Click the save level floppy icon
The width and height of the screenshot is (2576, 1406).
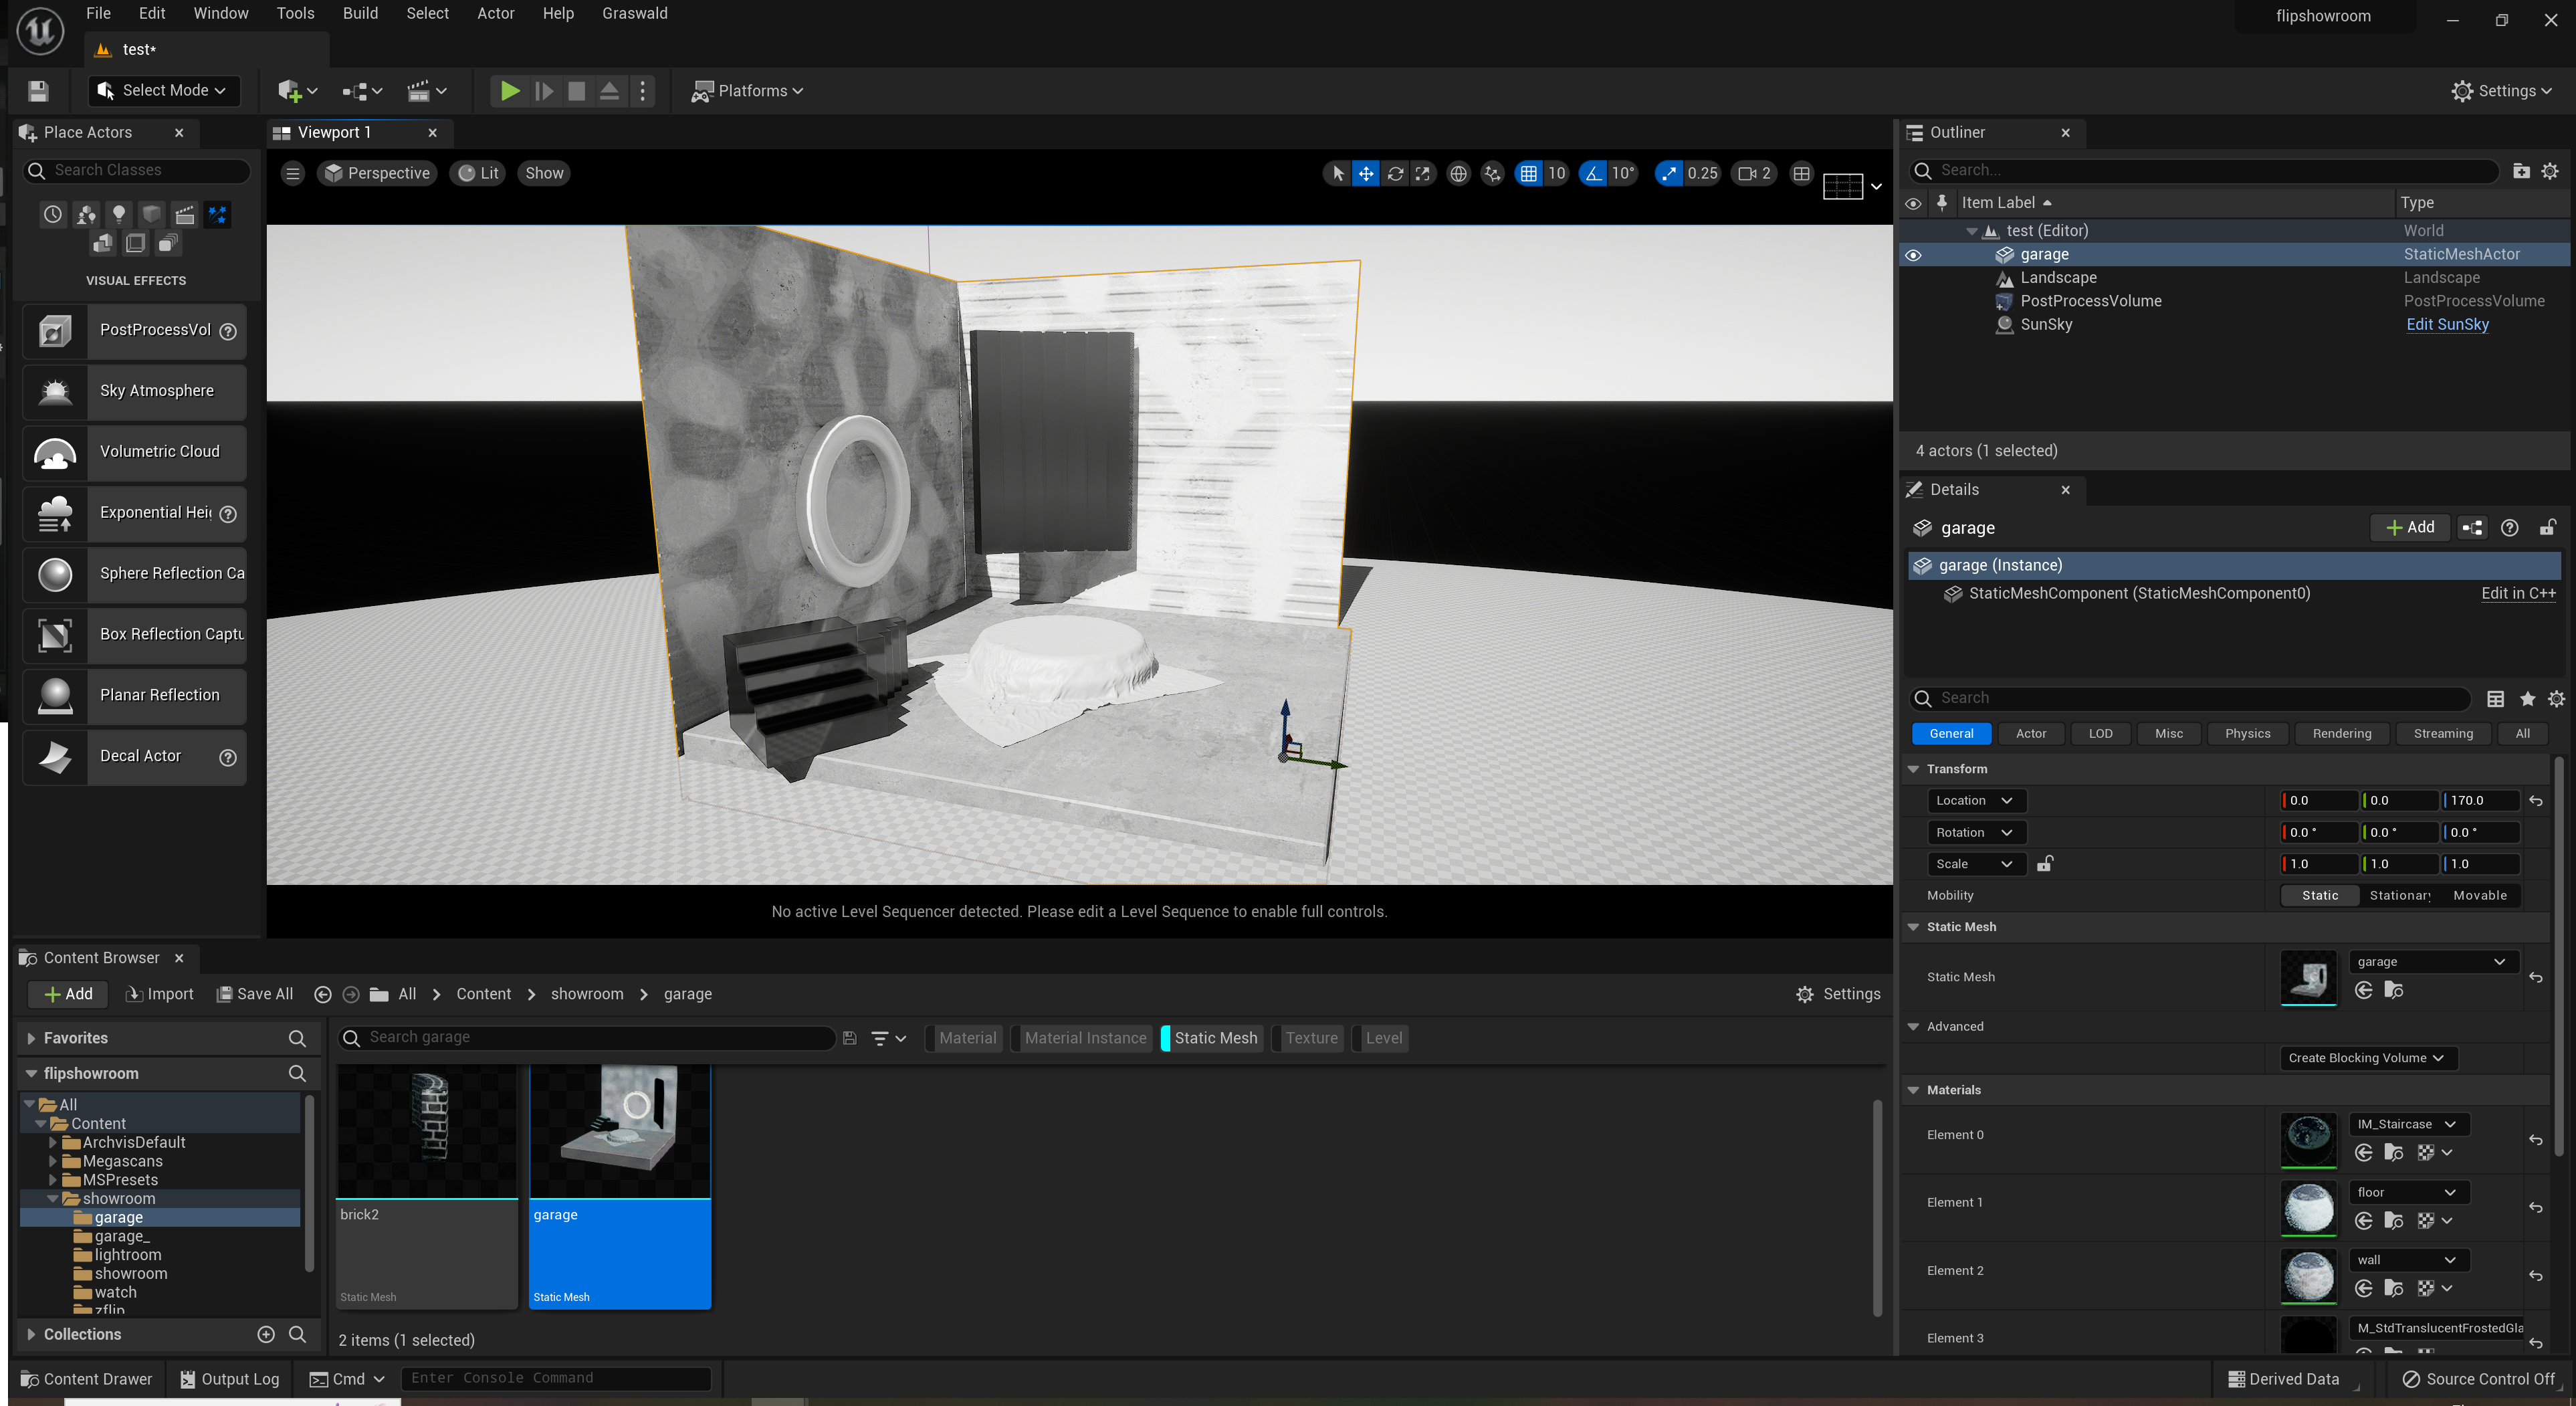pyautogui.click(x=38, y=91)
